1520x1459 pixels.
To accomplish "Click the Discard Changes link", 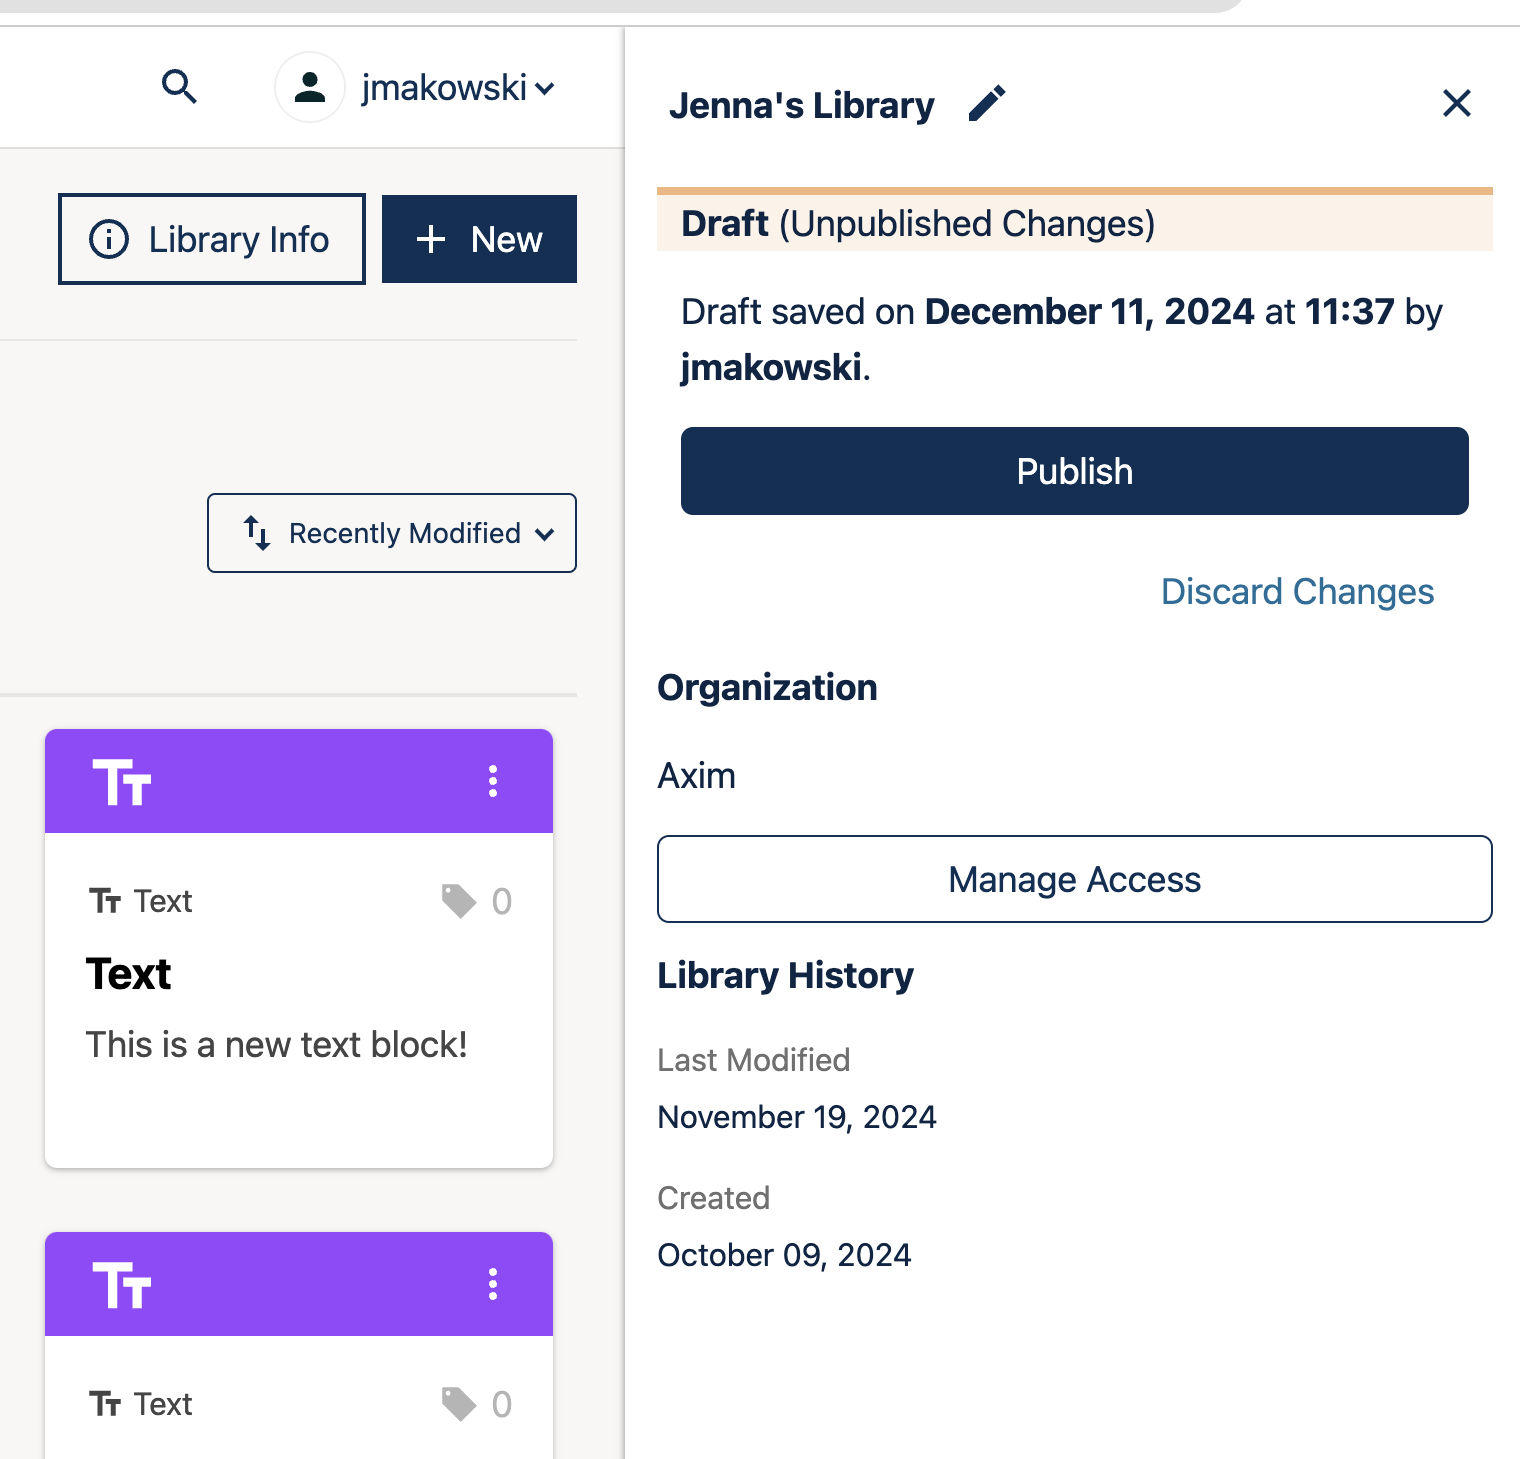I will point(1297,591).
